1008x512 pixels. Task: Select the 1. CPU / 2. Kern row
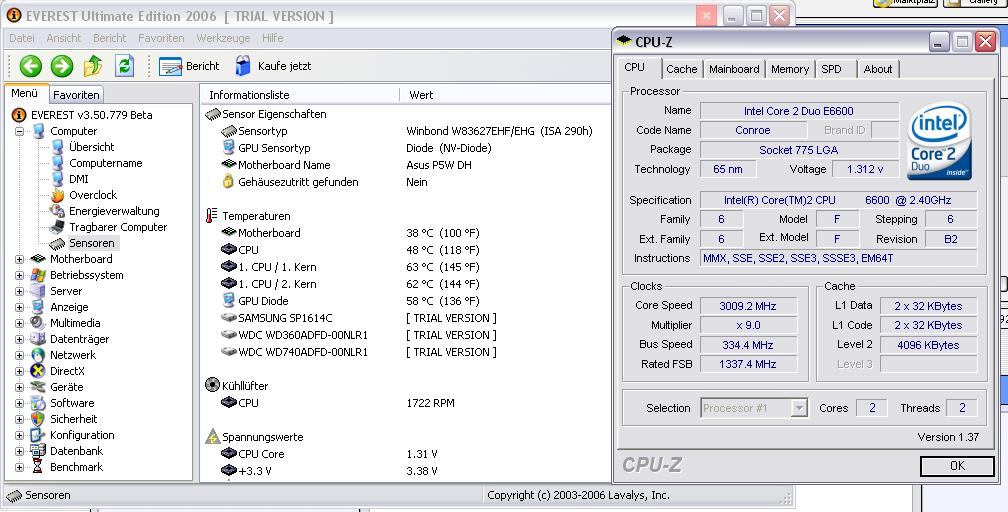tap(405, 284)
